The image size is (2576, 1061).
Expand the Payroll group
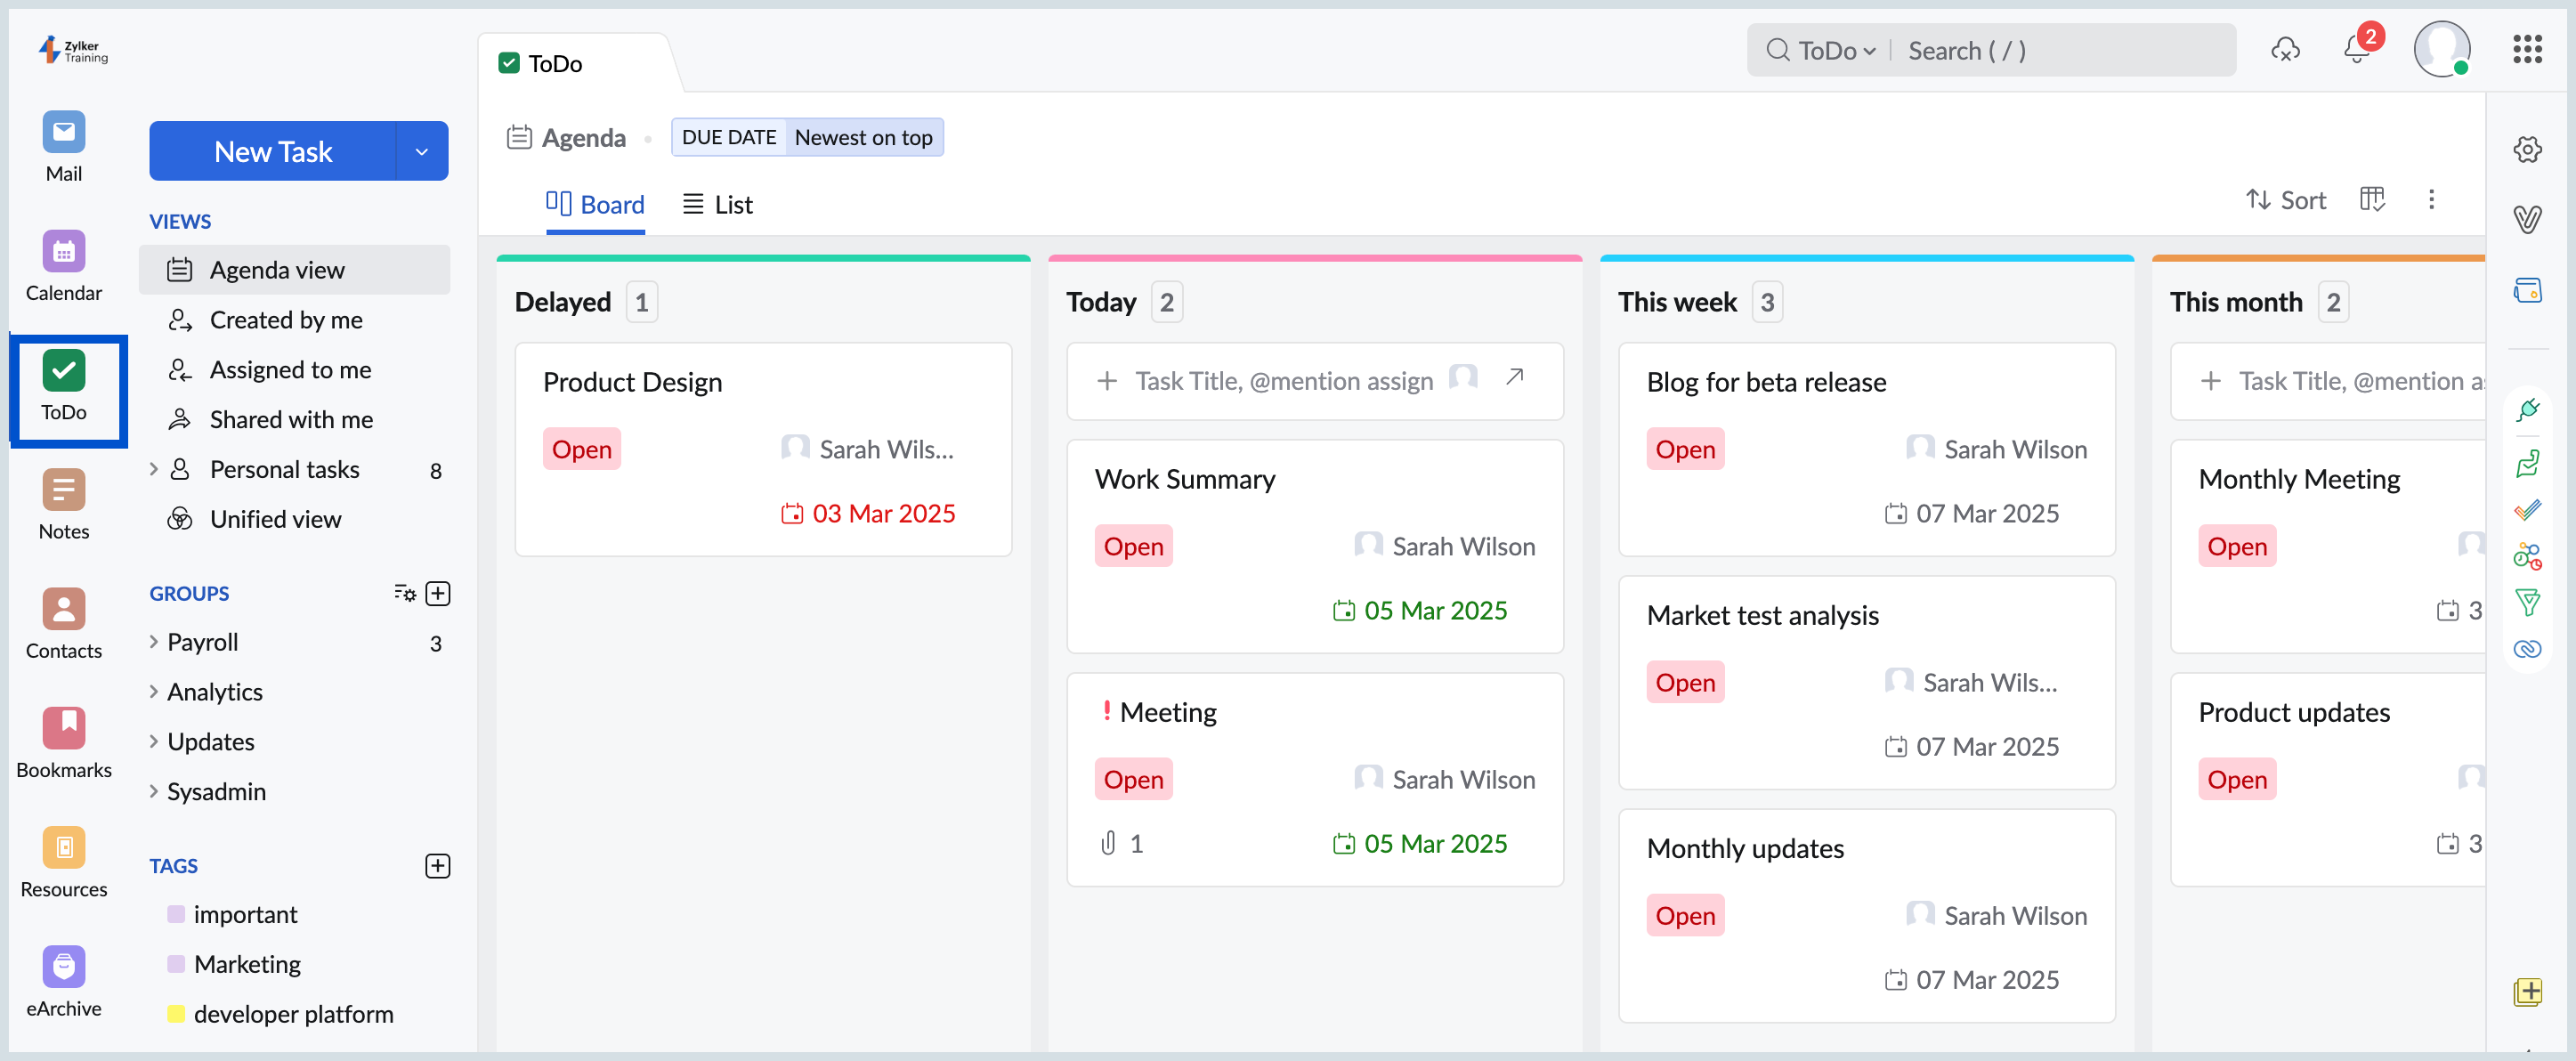pyautogui.click(x=154, y=642)
